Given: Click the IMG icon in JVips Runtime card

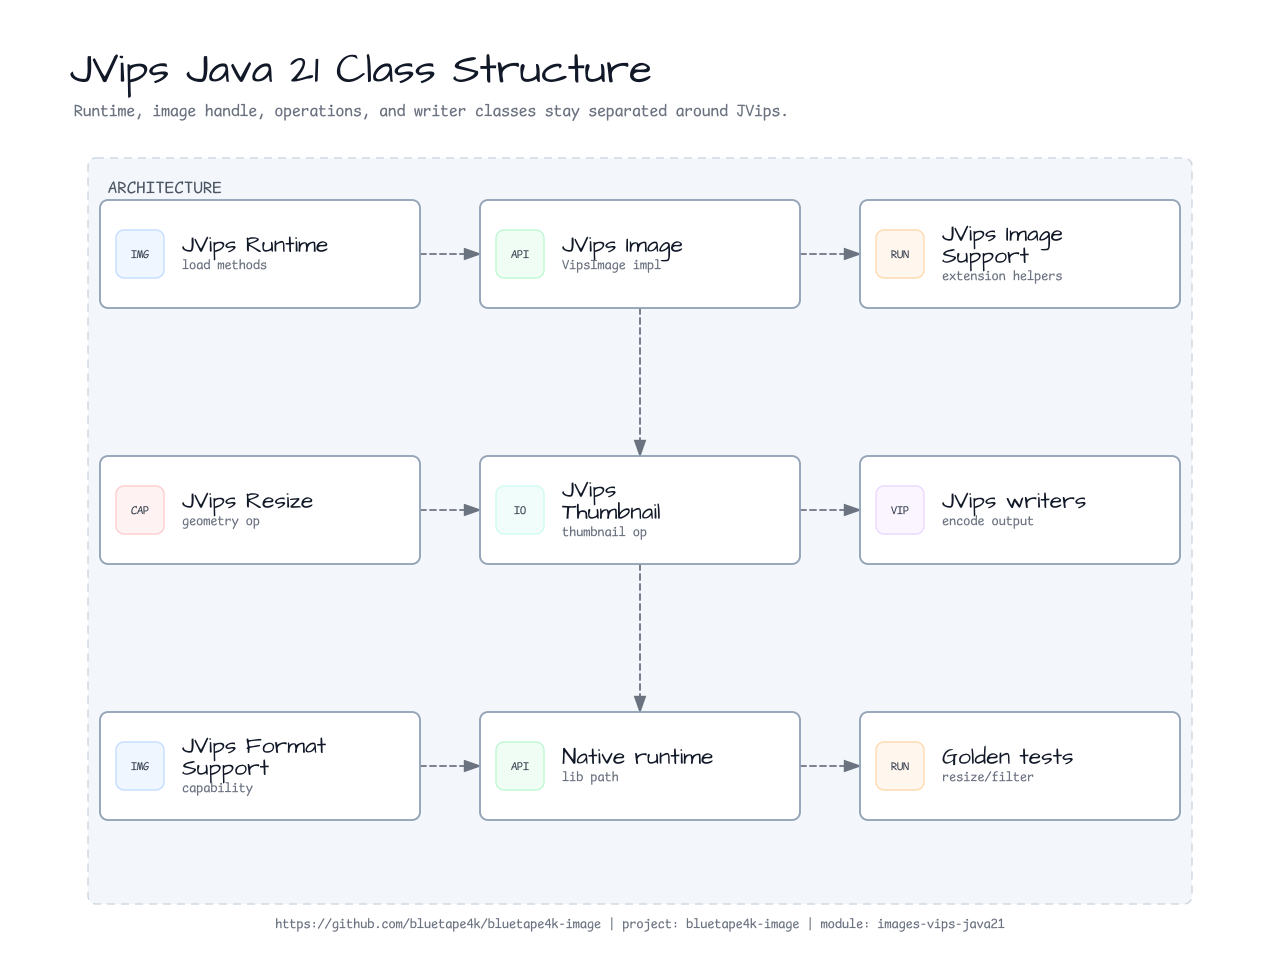Looking at the screenshot, I should click(140, 254).
